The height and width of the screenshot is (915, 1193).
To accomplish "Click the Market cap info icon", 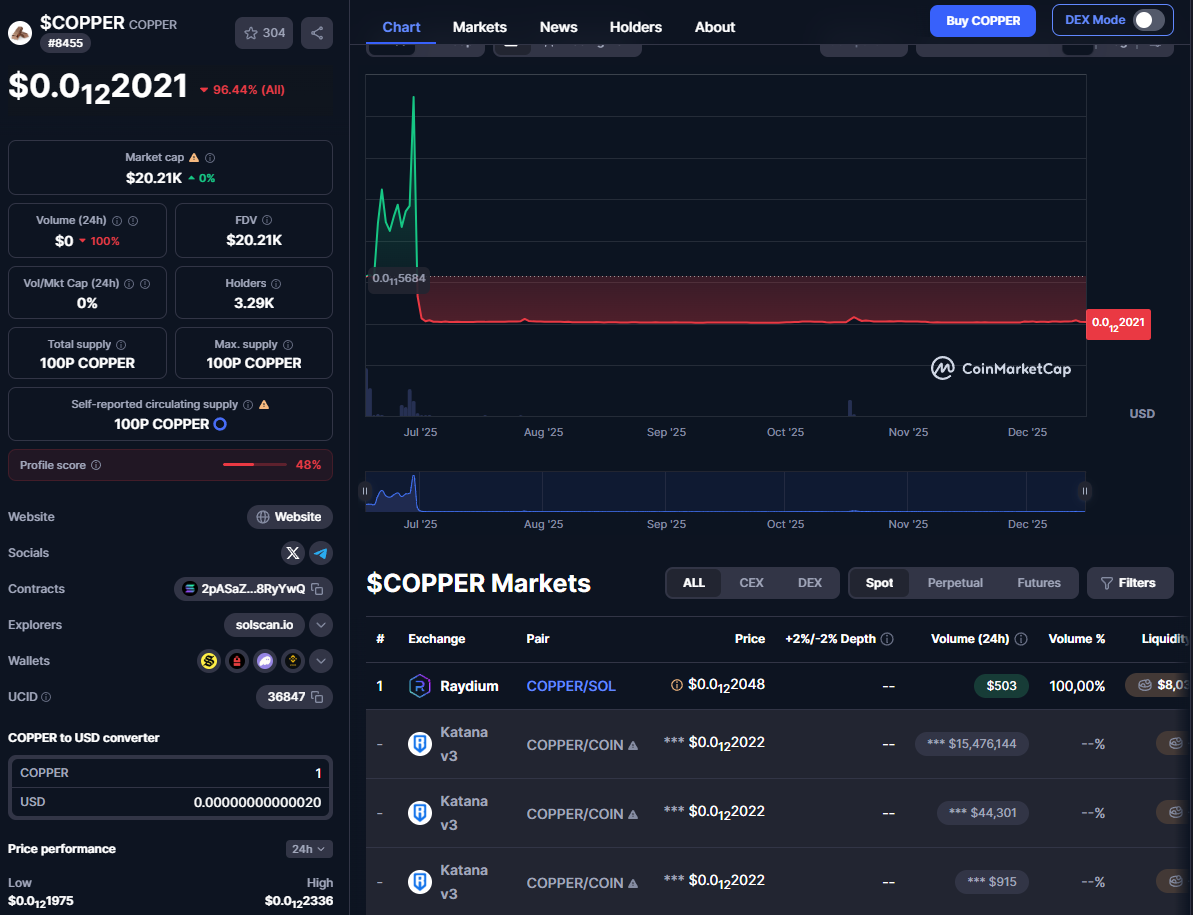I will [210, 158].
